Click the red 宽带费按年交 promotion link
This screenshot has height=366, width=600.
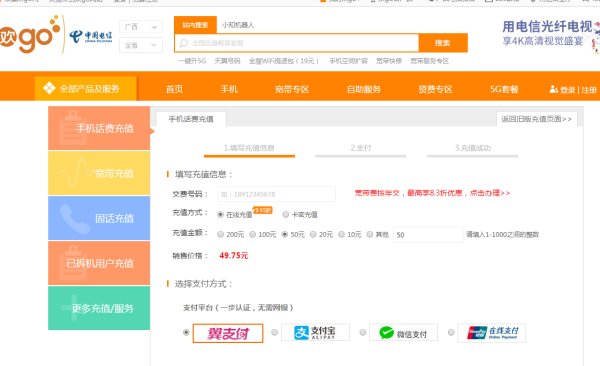(x=432, y=193)
